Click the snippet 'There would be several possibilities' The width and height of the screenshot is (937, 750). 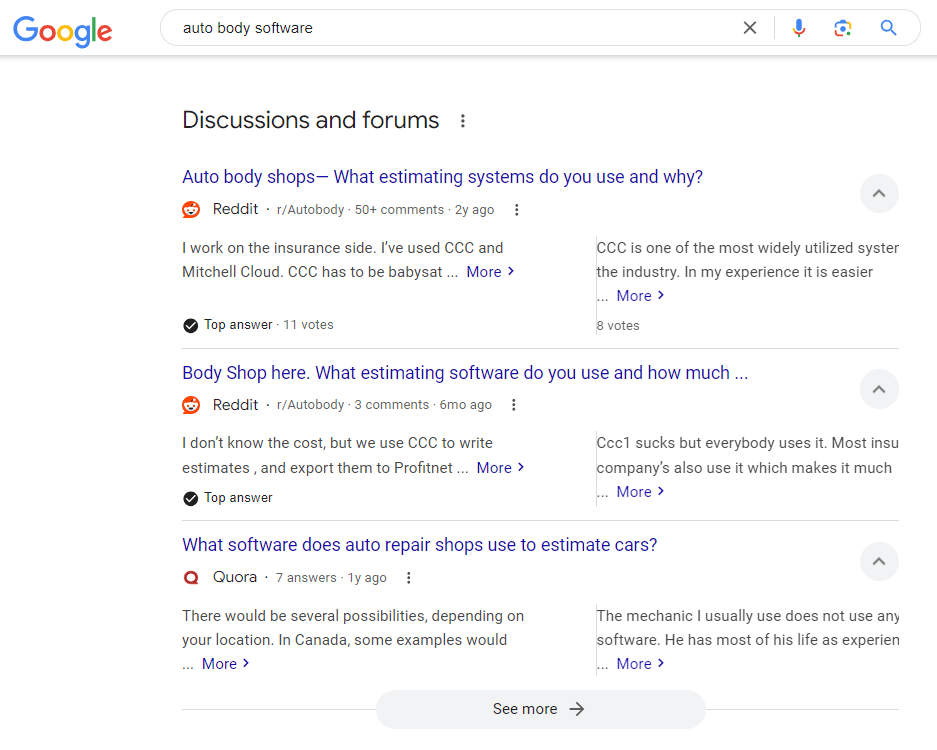tap(353, 628)
